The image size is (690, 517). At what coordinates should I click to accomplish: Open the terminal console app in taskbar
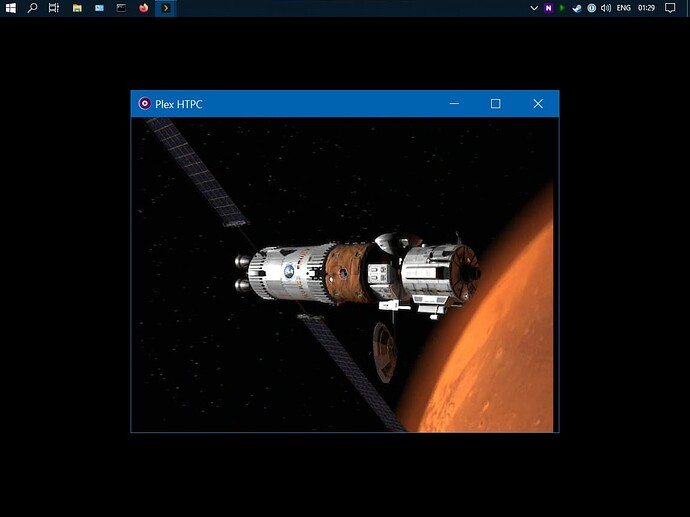121,8
